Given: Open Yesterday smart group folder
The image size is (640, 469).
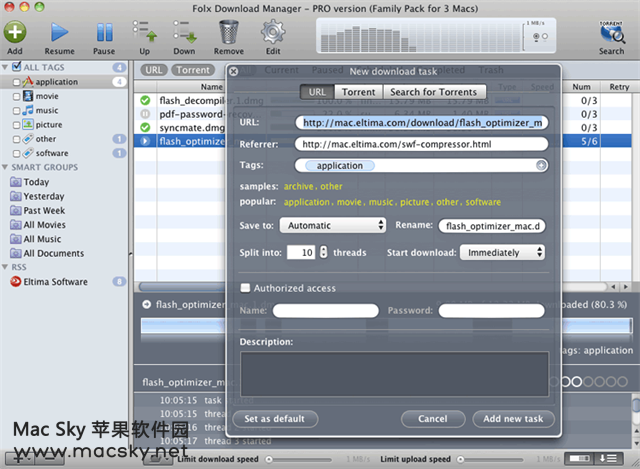Looking at the screenshot, I should tap(16, 196).
